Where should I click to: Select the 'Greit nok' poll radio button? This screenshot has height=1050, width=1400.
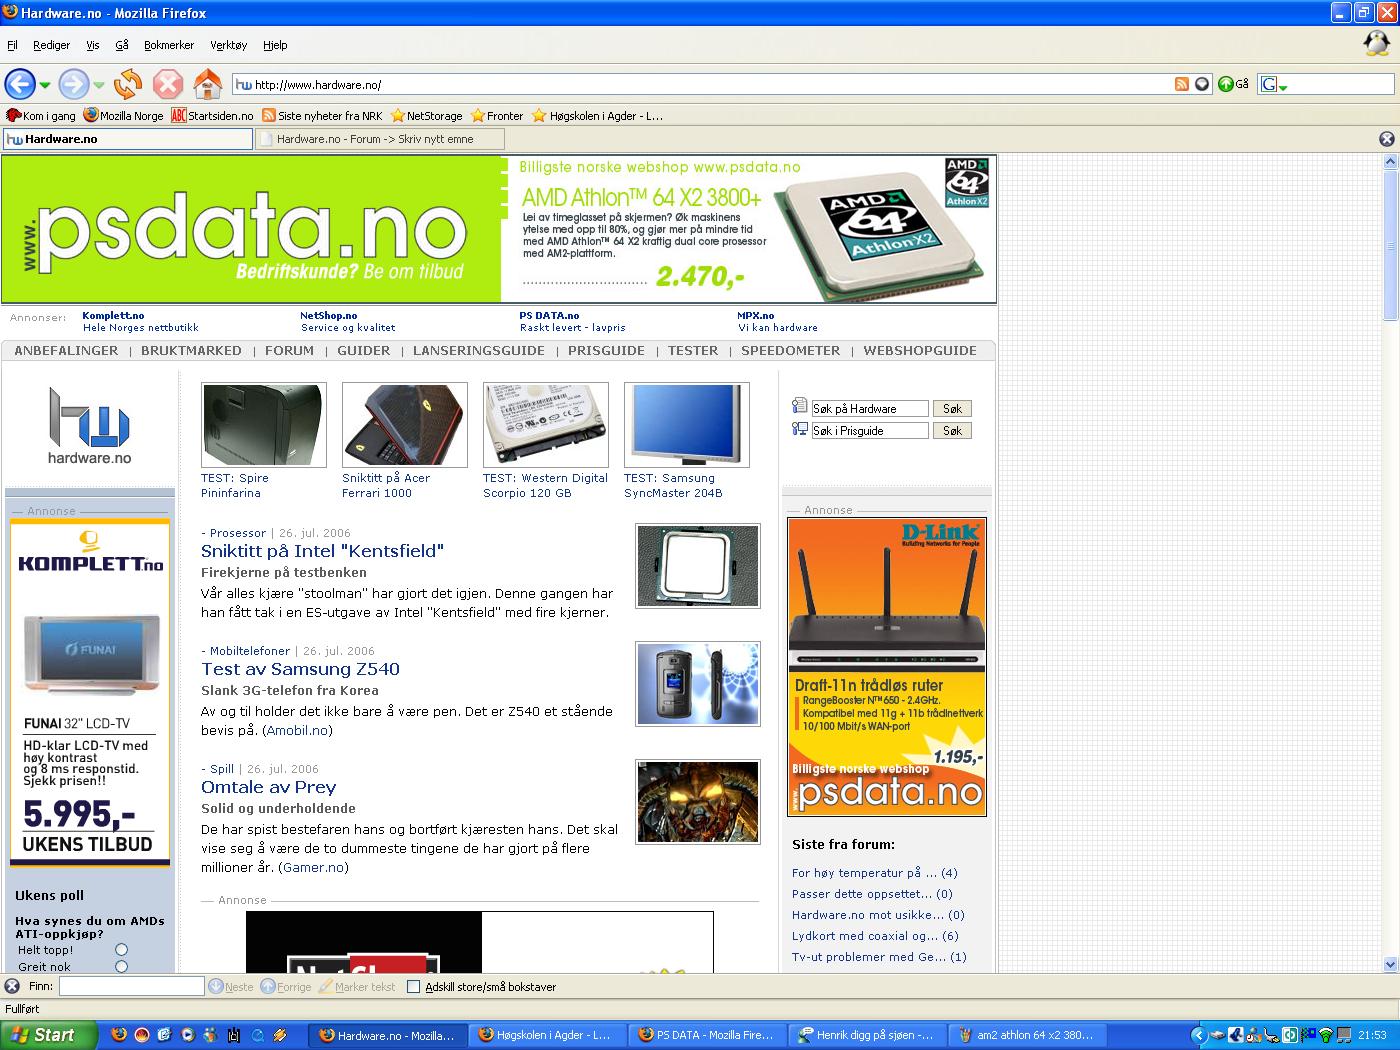pos(121,966)
